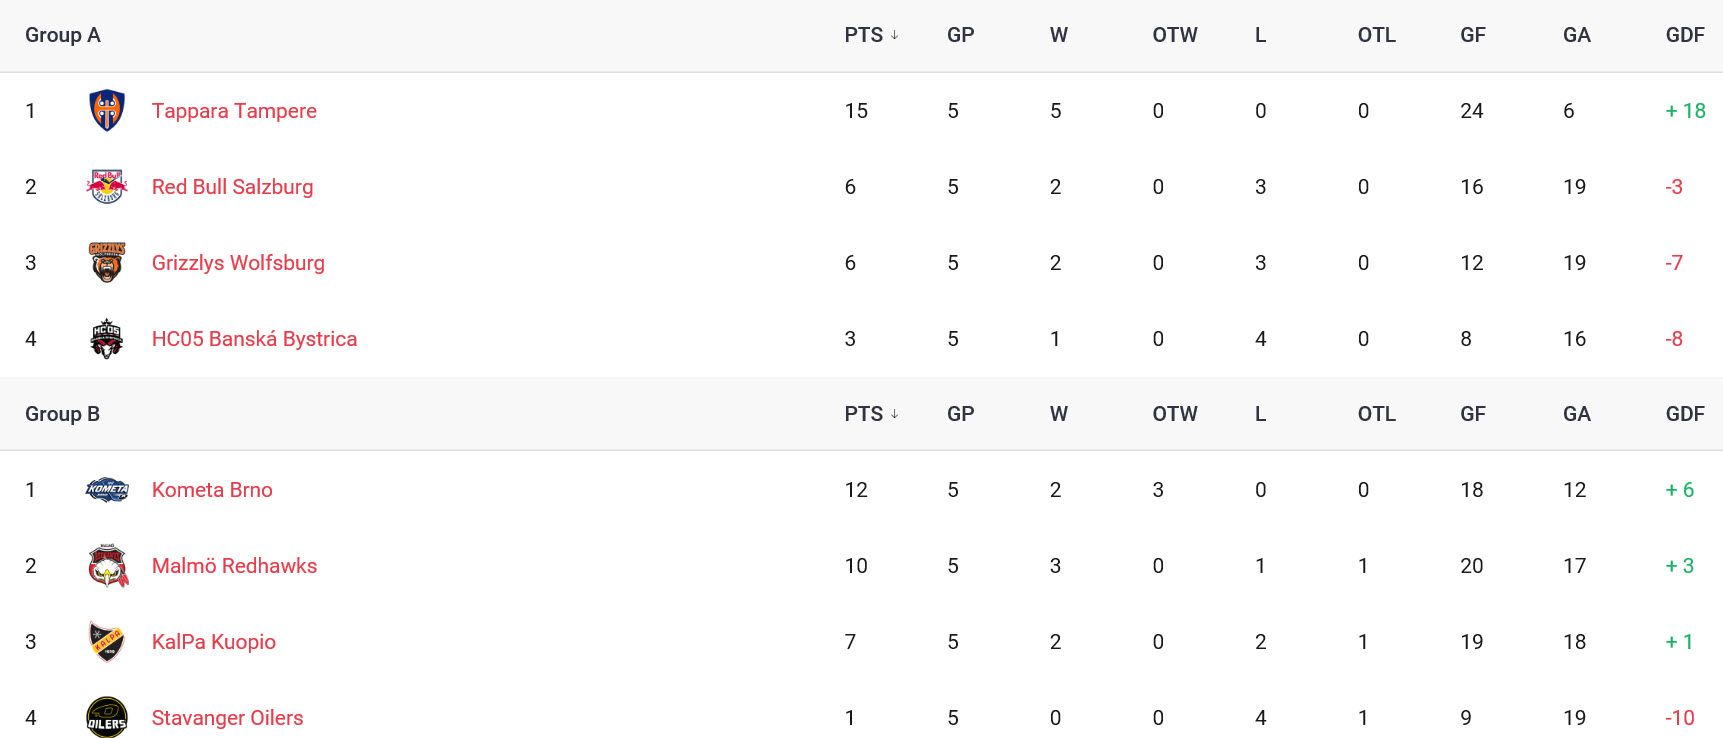This screenshot has height=738, width=1723.
Task: Click the Stavanger Oilers logo
Action: pos(107,717)
